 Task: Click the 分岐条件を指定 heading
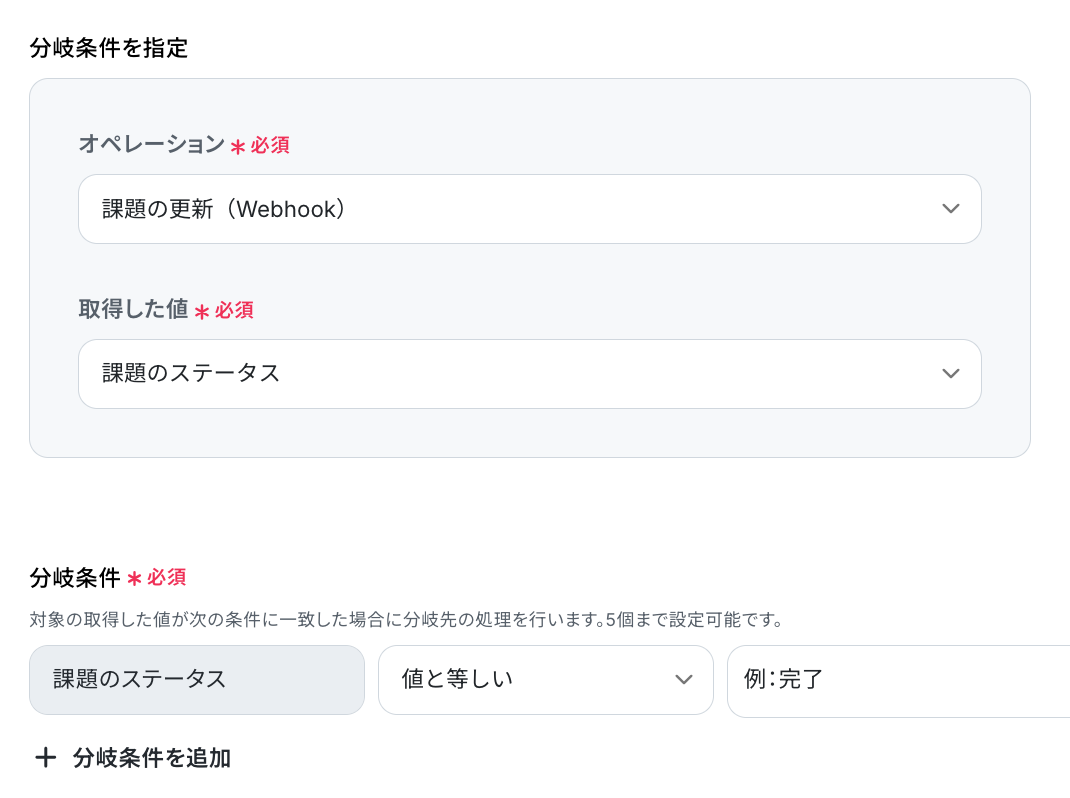[x=109, y=48]
